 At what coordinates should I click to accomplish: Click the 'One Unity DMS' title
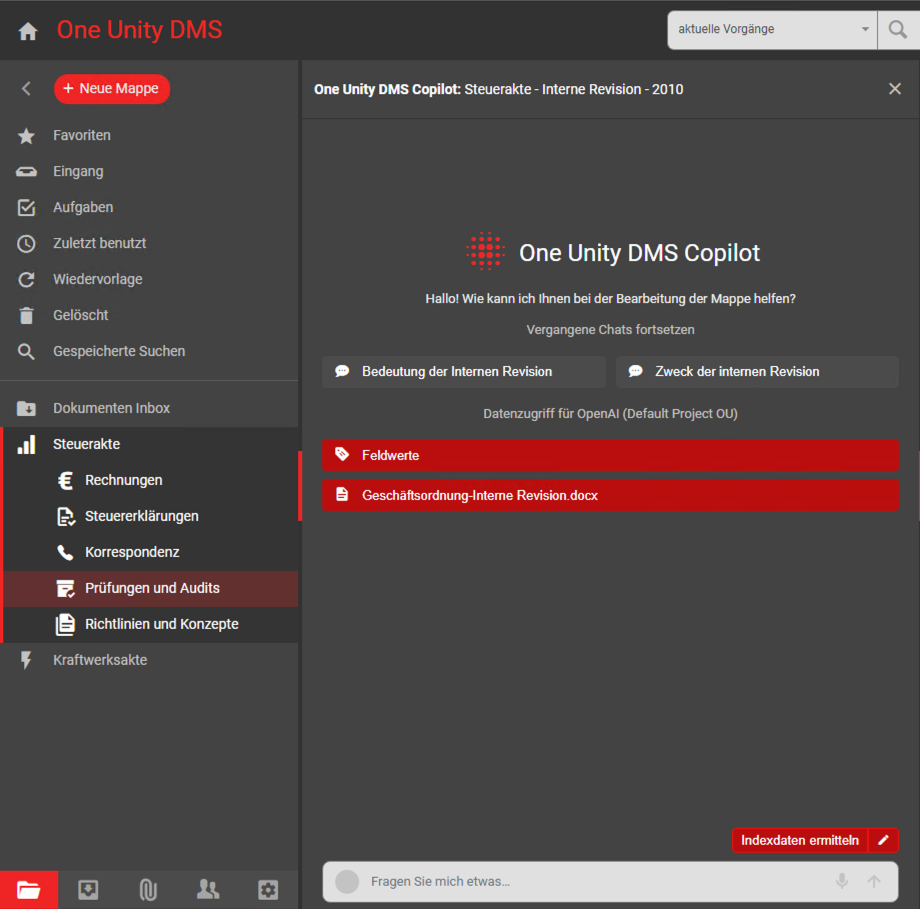coord(140,30)
